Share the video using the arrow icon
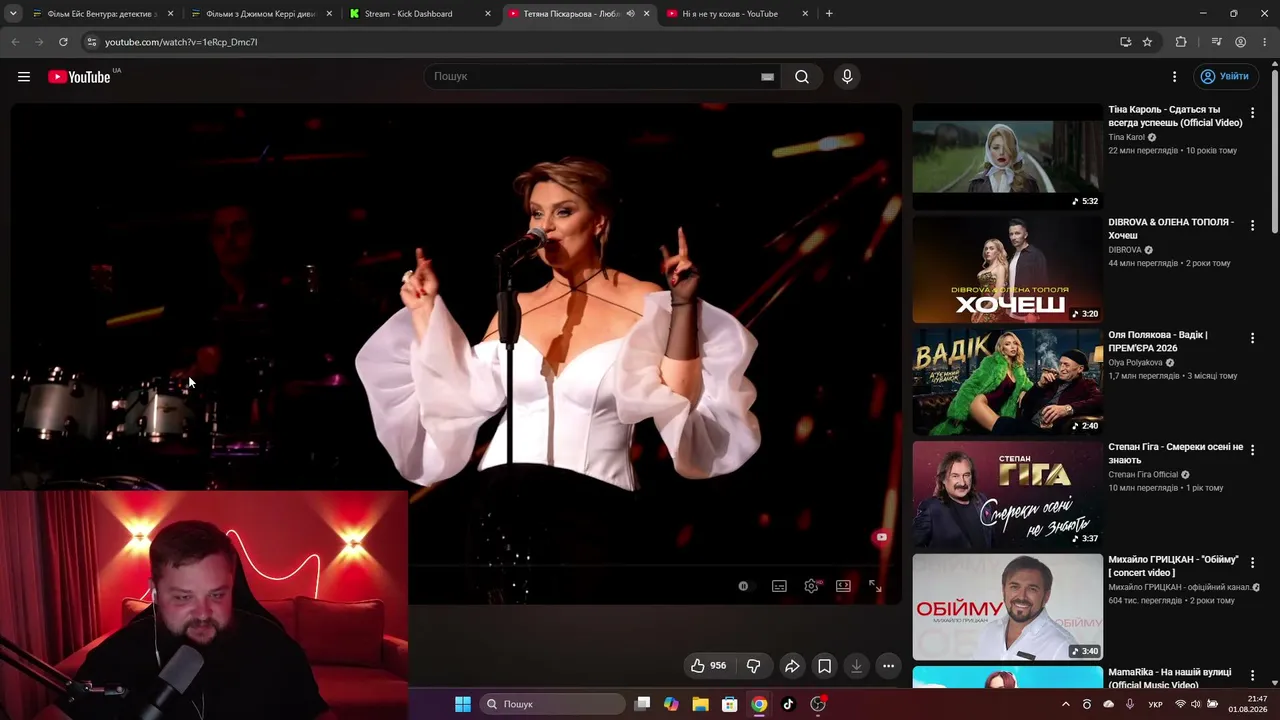Image resolution: width=1280 pixels, height=720 pixels. [792, 666]
